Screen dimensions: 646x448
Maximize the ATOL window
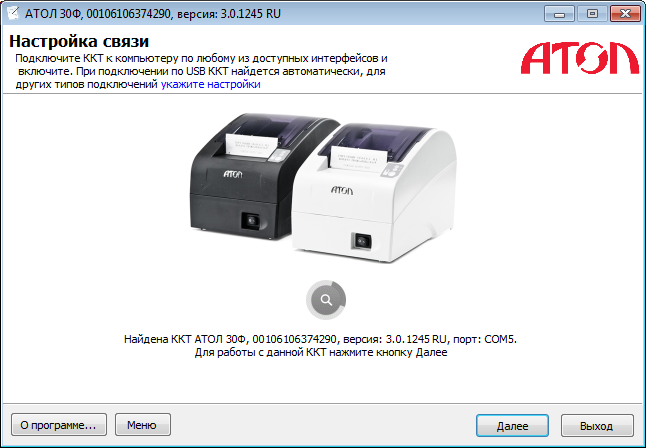click(x=592, y=14)
